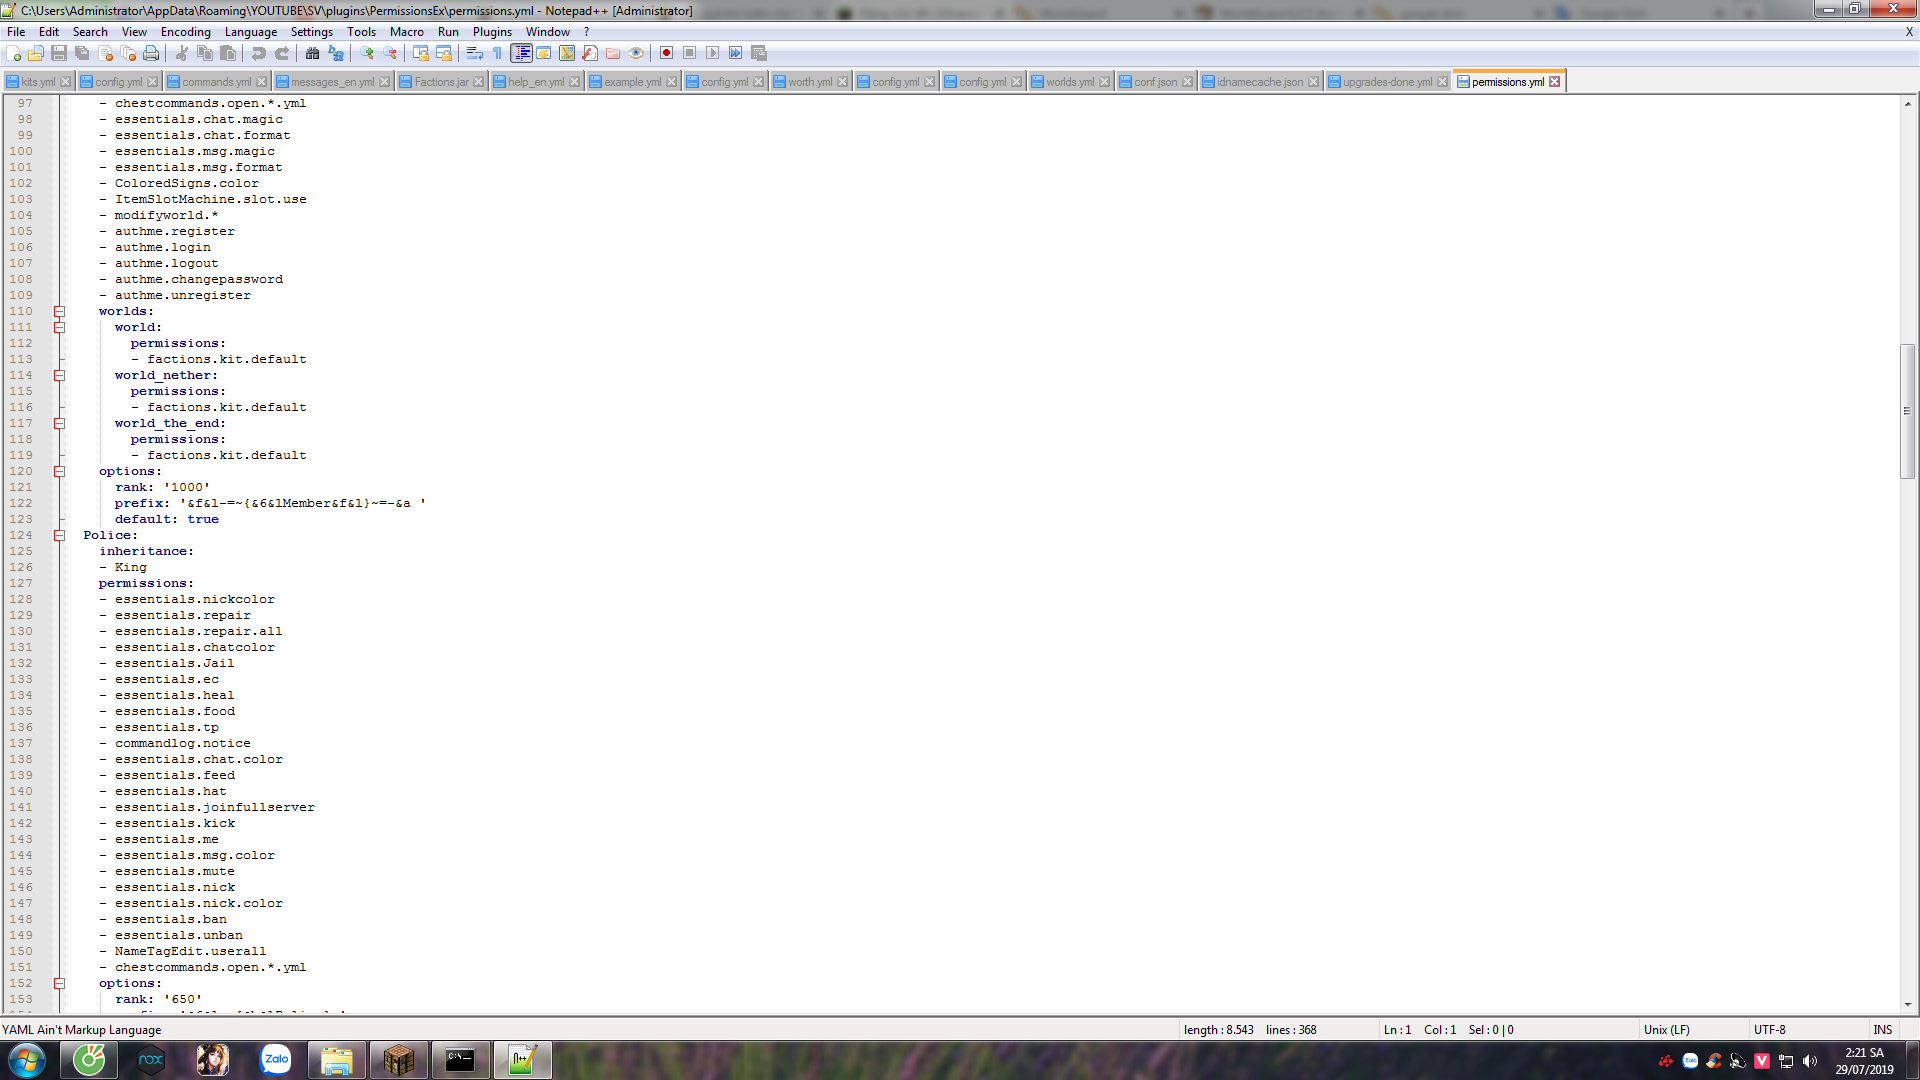Click the Undo arrow icon
The width and height of the screenshot is (1920, 1080).
259,53
